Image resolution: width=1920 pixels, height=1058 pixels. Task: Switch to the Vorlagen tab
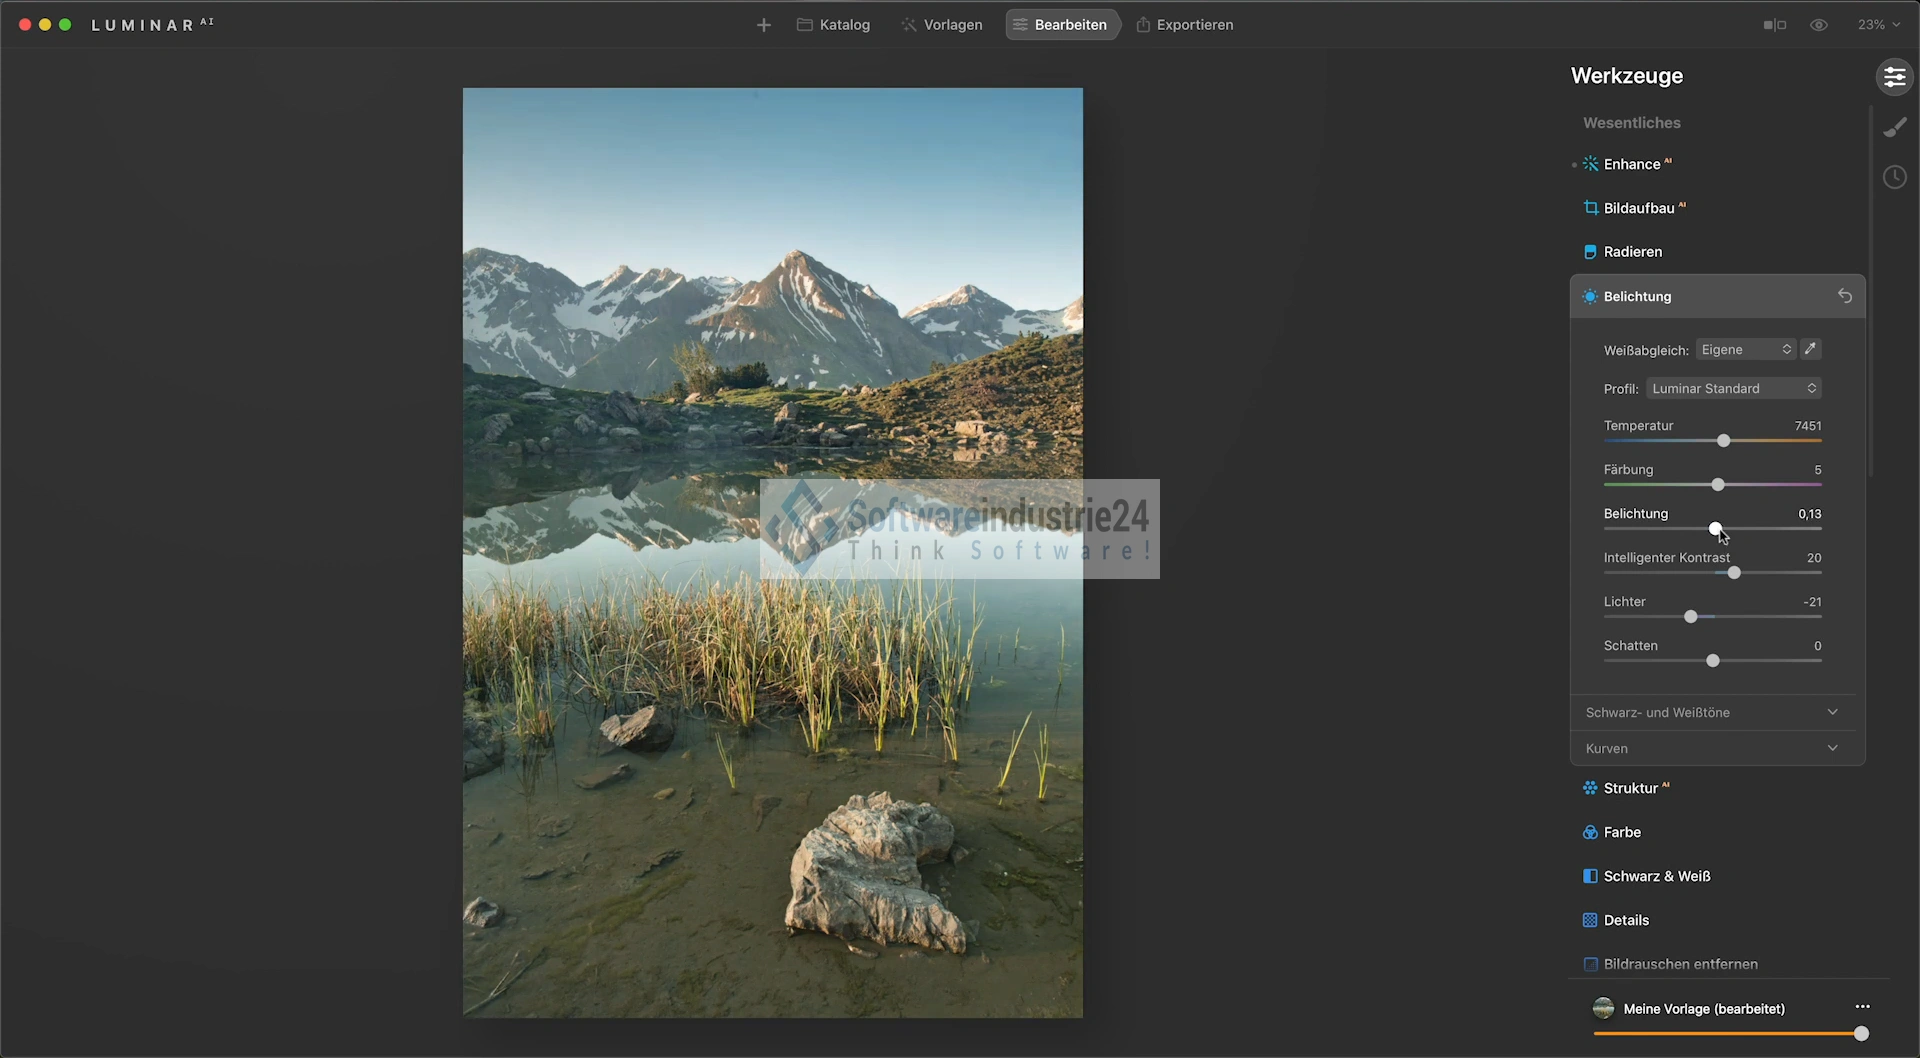(x=941, y=25)
